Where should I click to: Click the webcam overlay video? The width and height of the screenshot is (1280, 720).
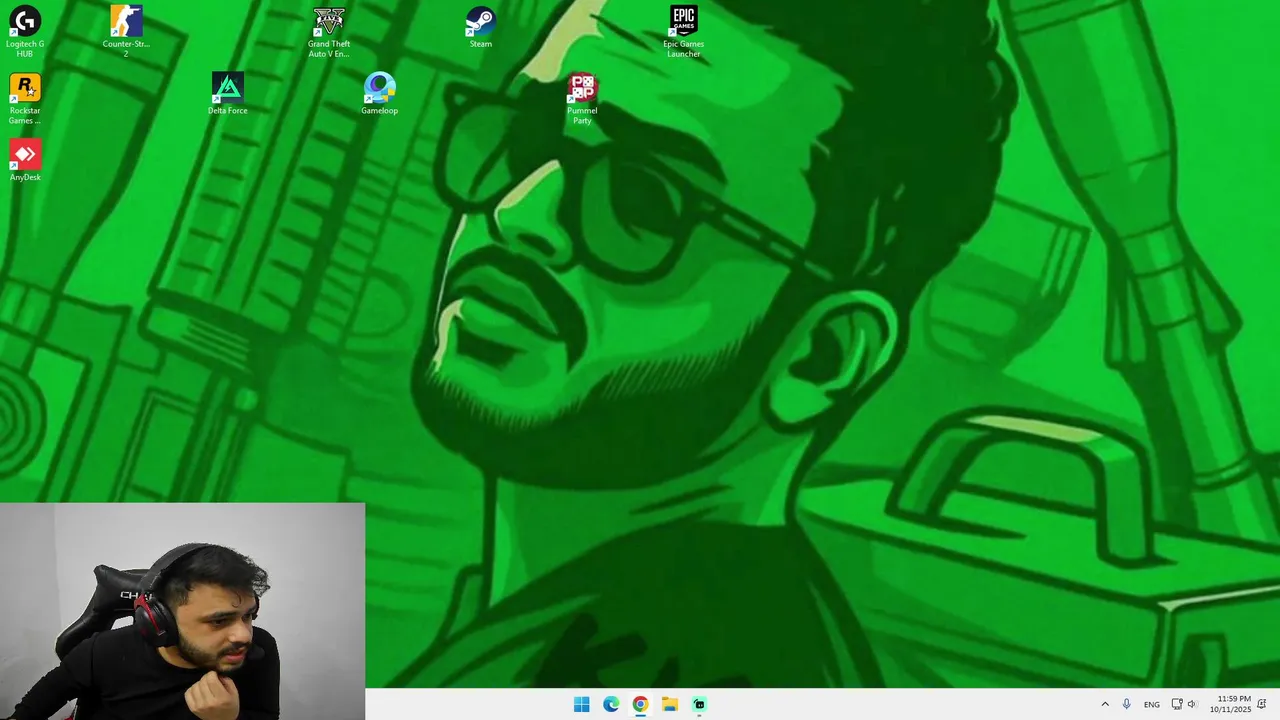coord(183,611)
